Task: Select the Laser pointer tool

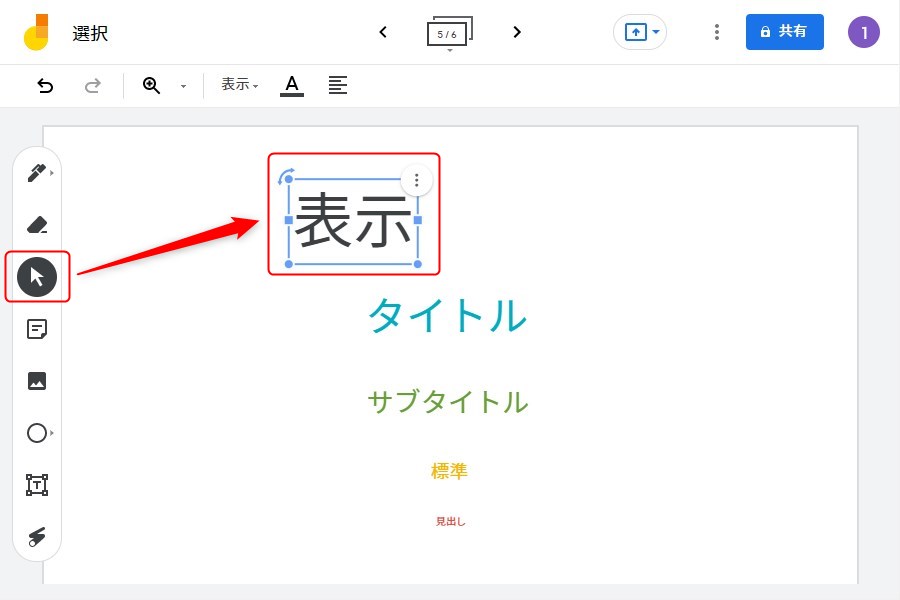Action: tap(37, 537)
